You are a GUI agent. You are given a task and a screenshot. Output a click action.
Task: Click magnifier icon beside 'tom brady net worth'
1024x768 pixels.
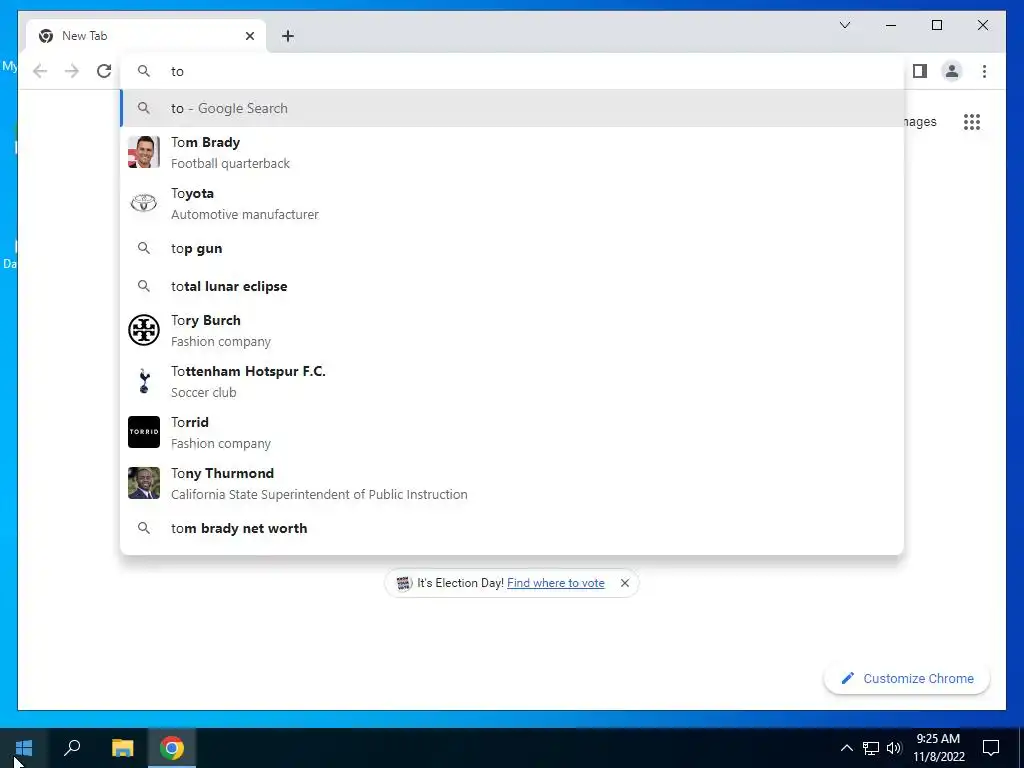point(144,528)
